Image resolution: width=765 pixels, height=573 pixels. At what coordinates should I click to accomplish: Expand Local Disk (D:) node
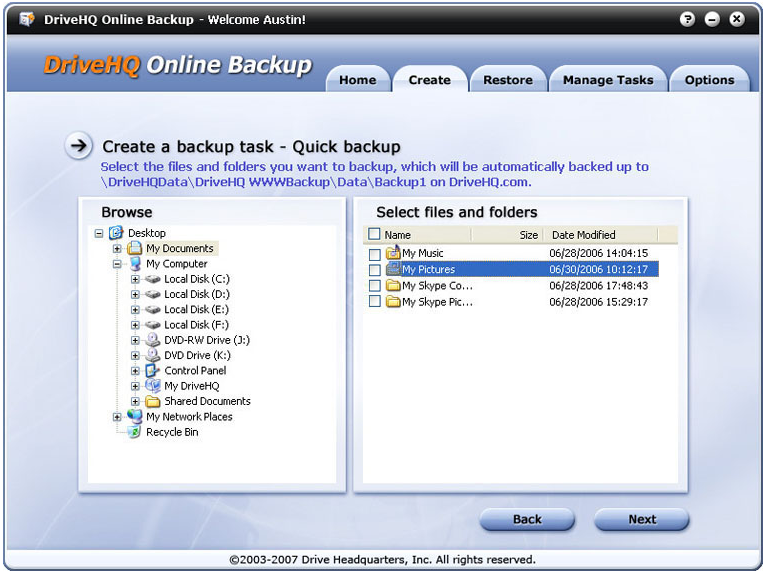pyautogui.click(x=135, y=294)
